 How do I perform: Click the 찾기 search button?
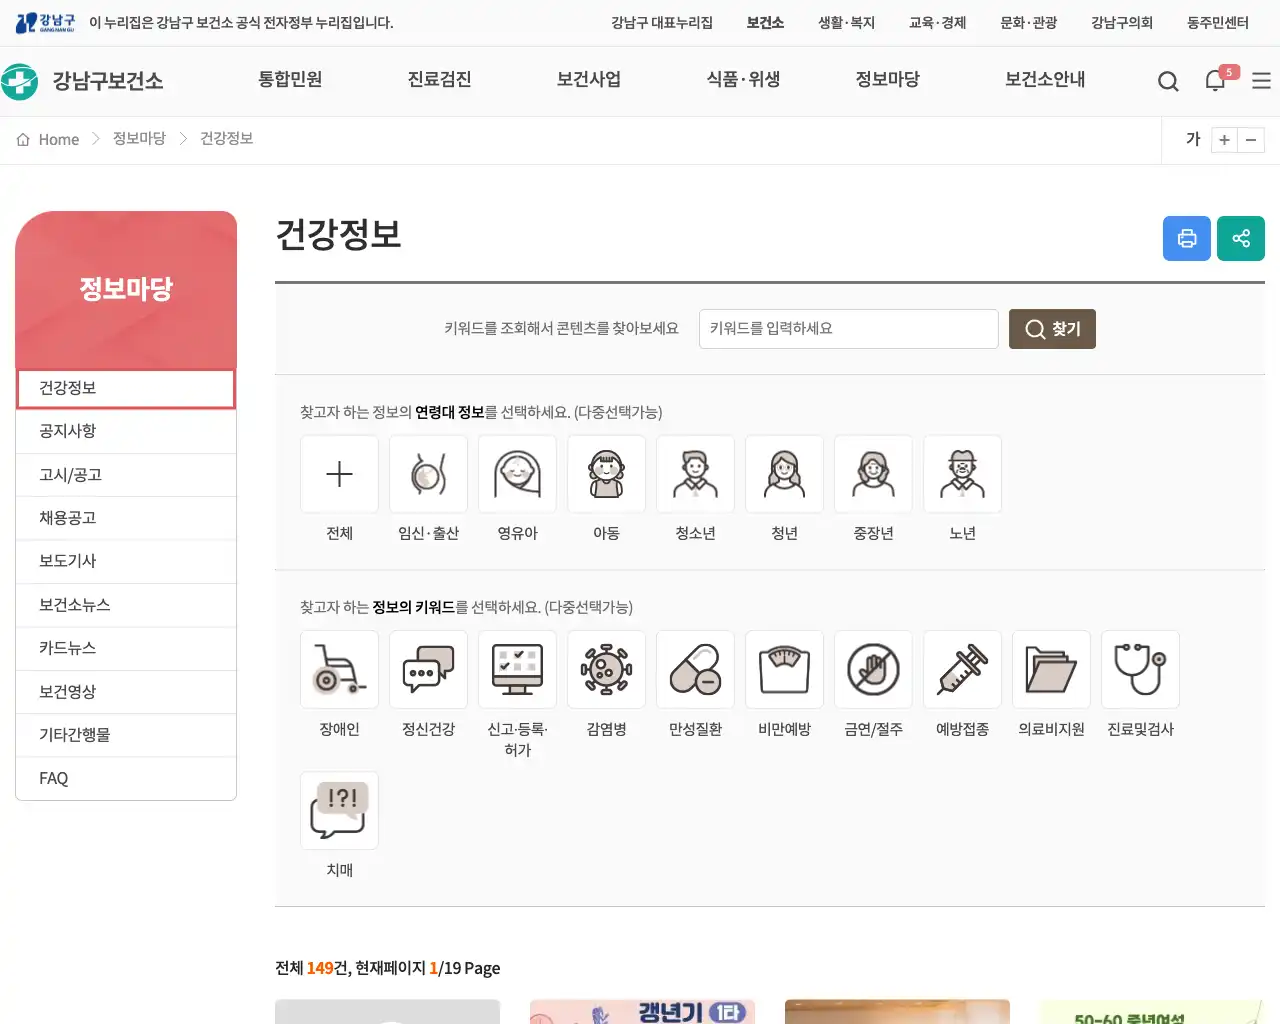click(1052, 328)
